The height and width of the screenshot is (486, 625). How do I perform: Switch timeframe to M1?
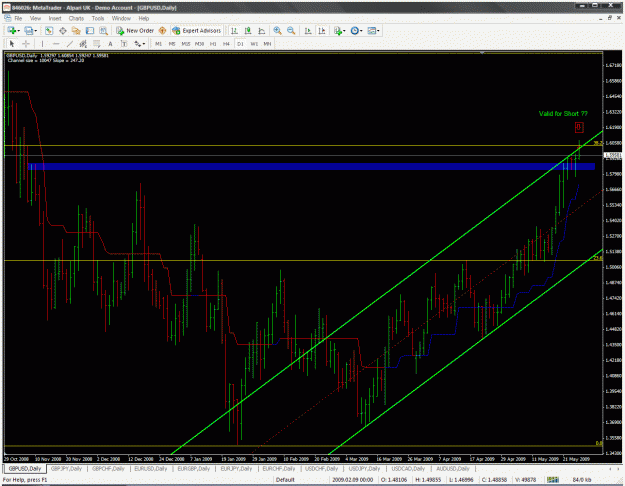coord(159,44)
